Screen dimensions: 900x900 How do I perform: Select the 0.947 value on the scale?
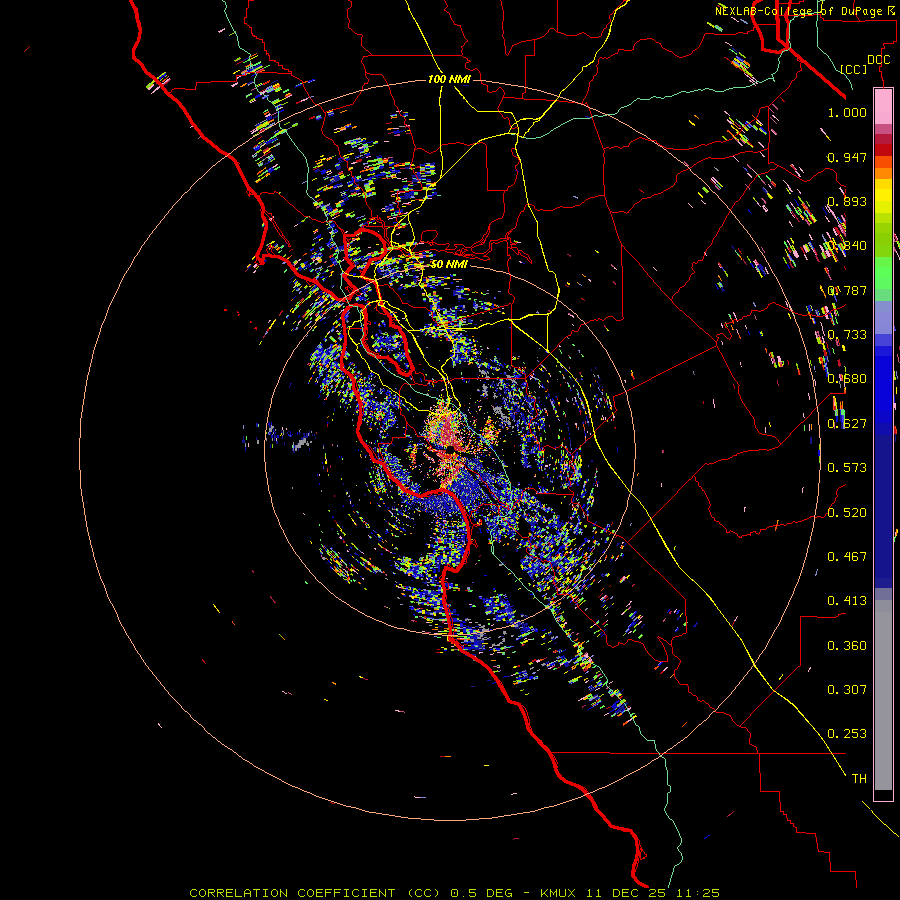[x=847, y=157]
